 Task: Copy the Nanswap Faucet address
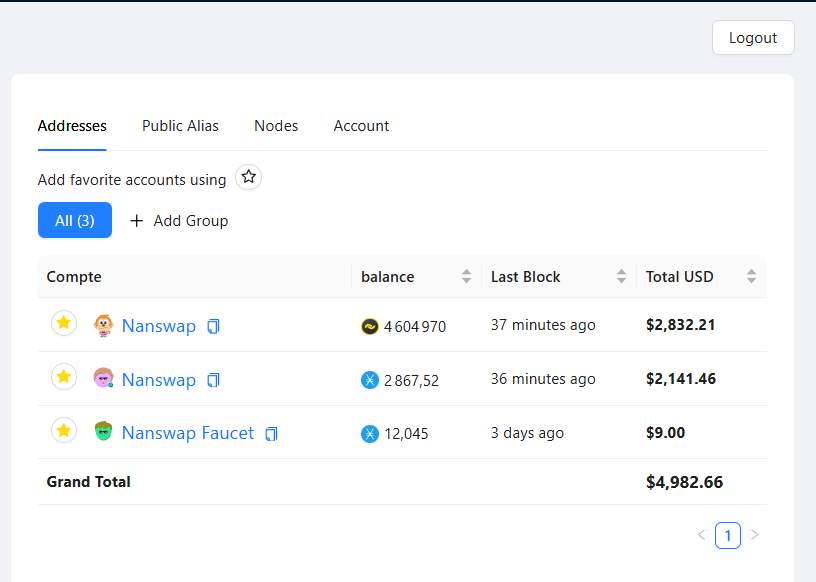(271, 432)
